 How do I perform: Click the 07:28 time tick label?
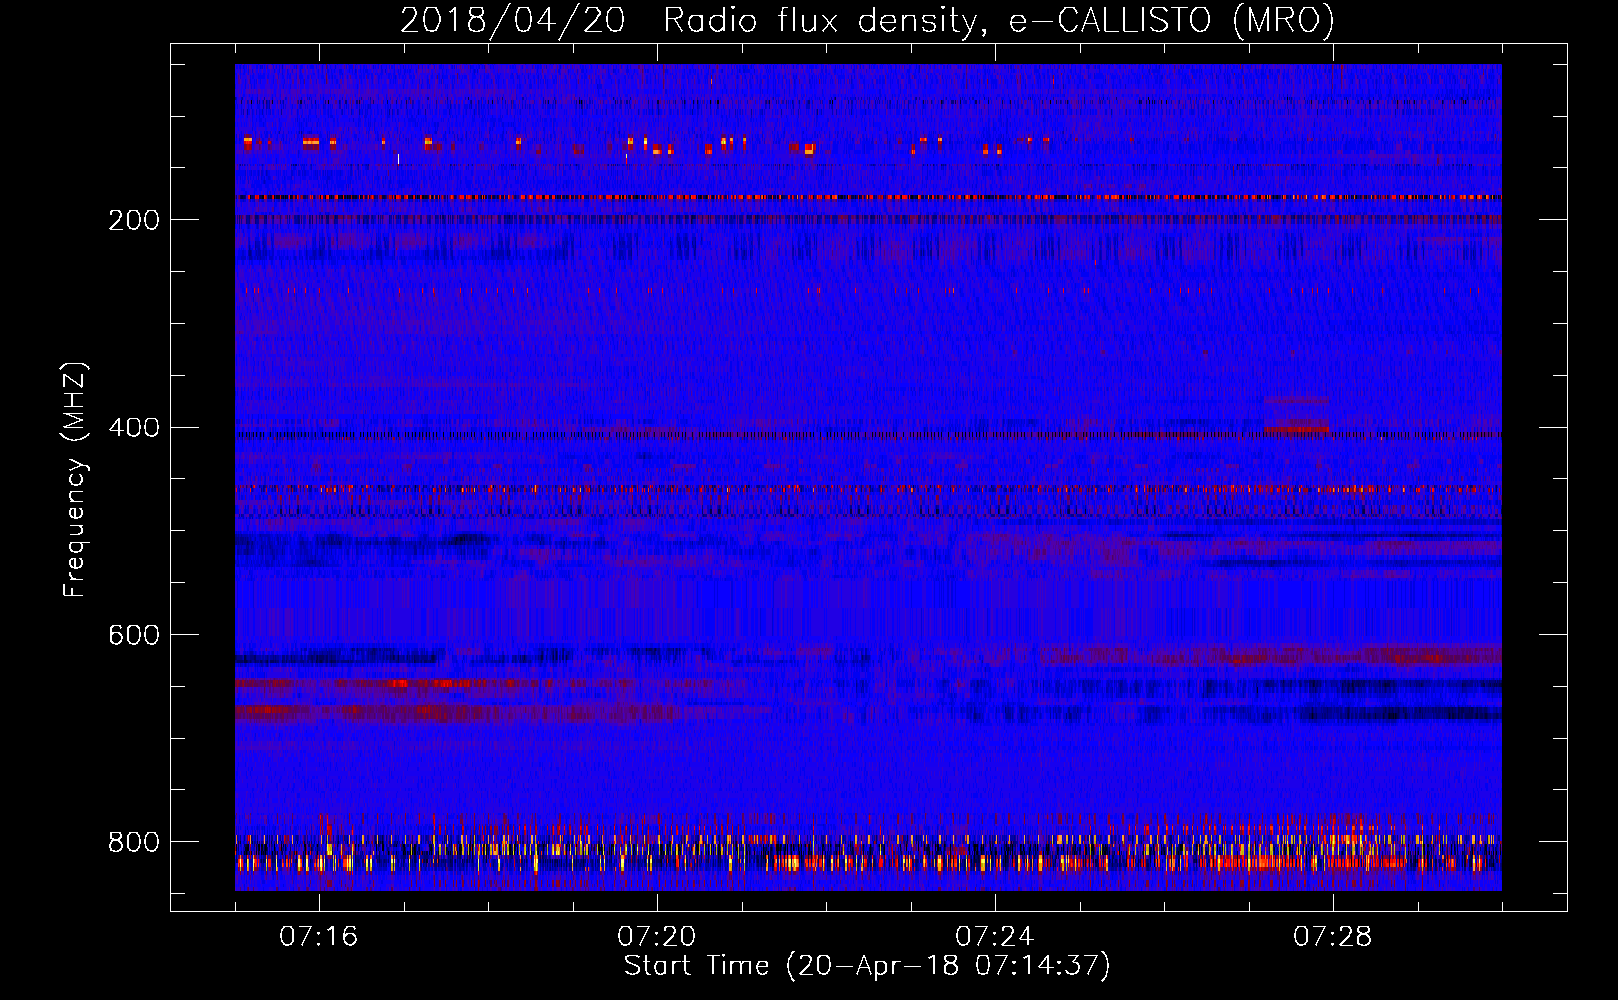click(x=1332, y=936)
